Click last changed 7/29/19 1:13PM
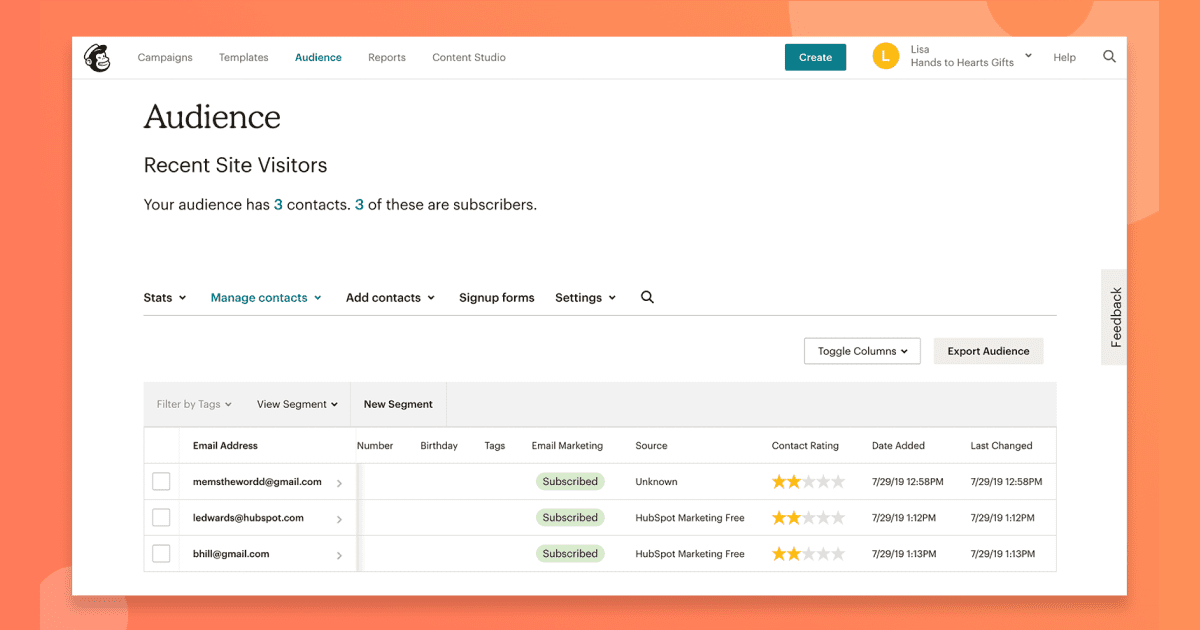 [1003, 554]
